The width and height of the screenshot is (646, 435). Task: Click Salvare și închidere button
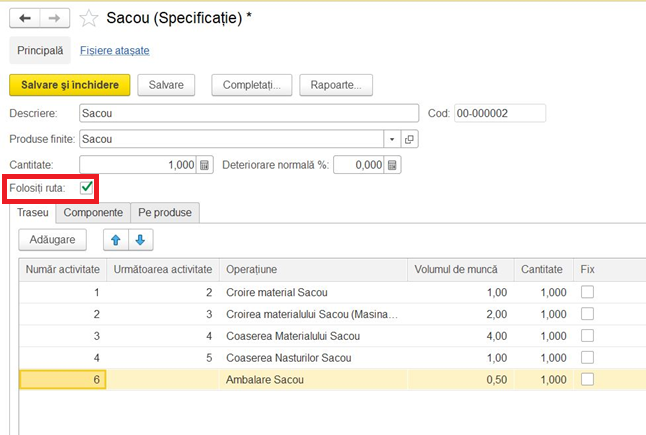(70, 85)
